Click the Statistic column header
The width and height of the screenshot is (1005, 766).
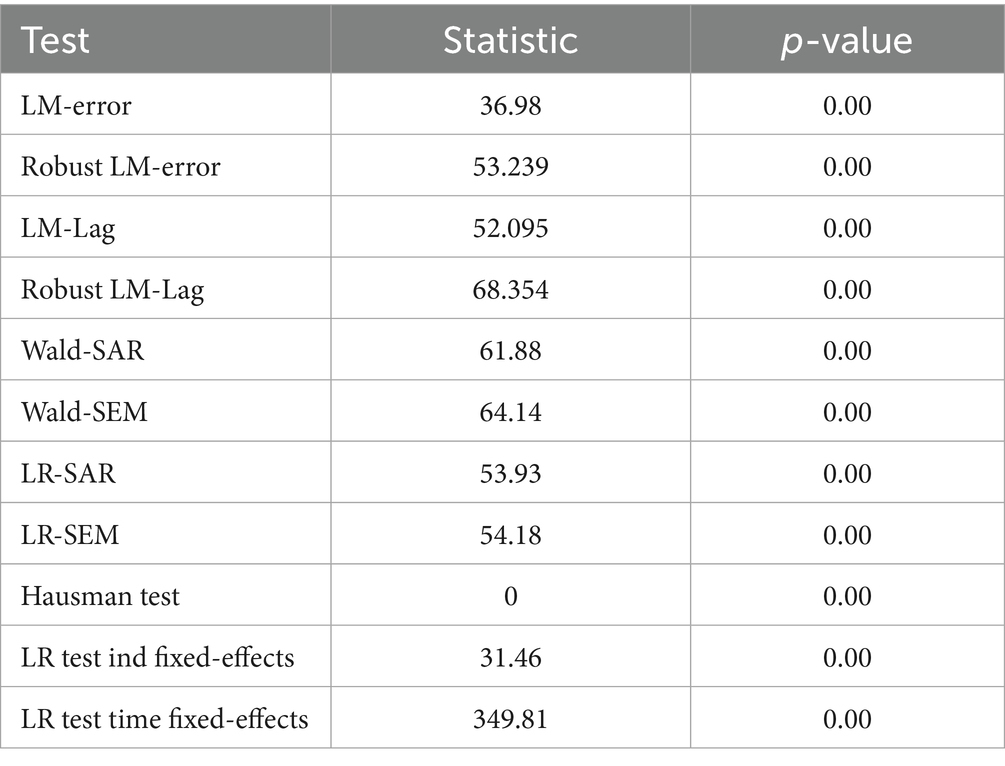[510, 40]
